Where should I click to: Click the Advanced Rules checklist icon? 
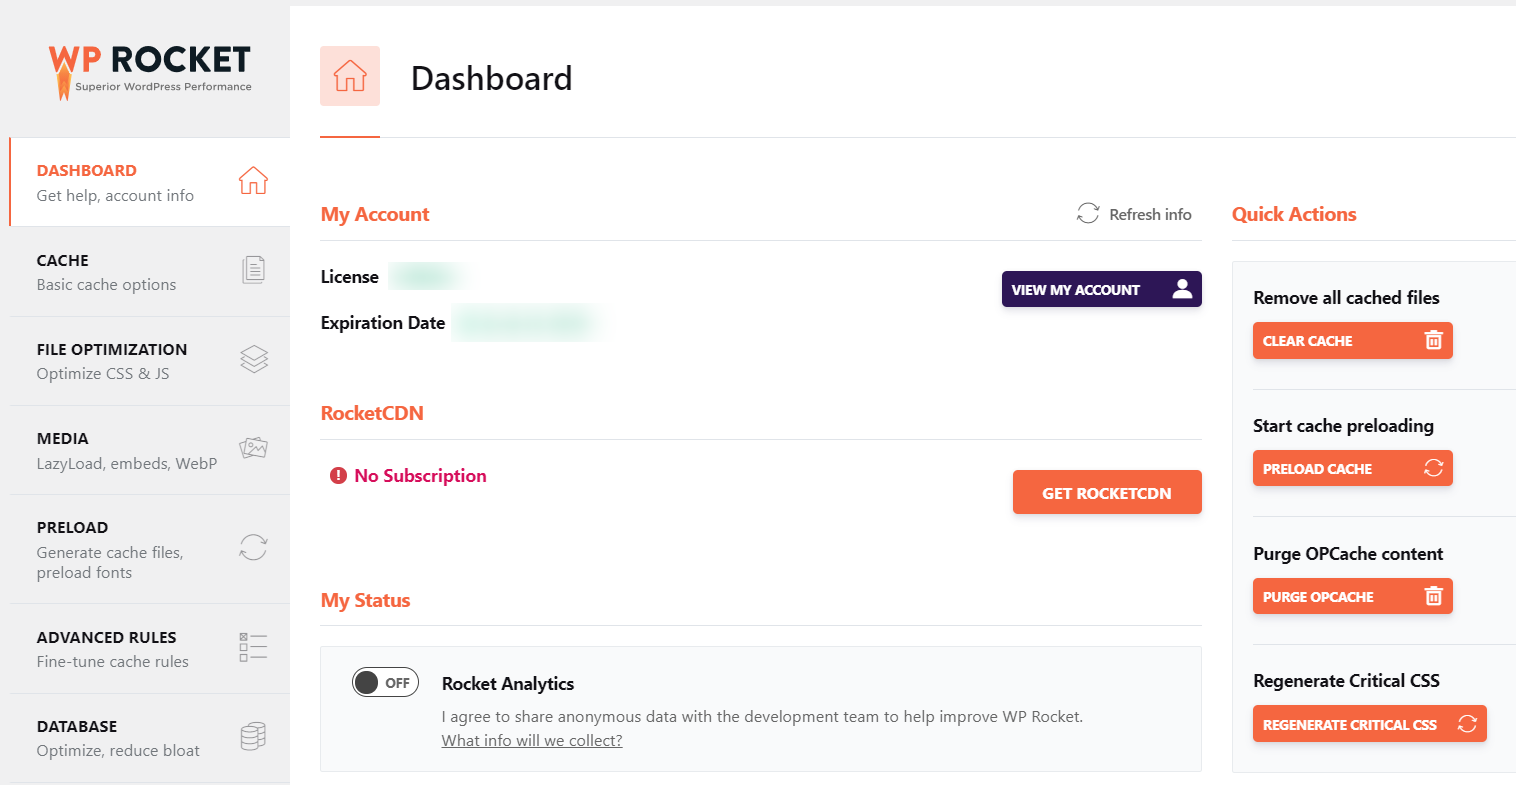coord(253,647)
